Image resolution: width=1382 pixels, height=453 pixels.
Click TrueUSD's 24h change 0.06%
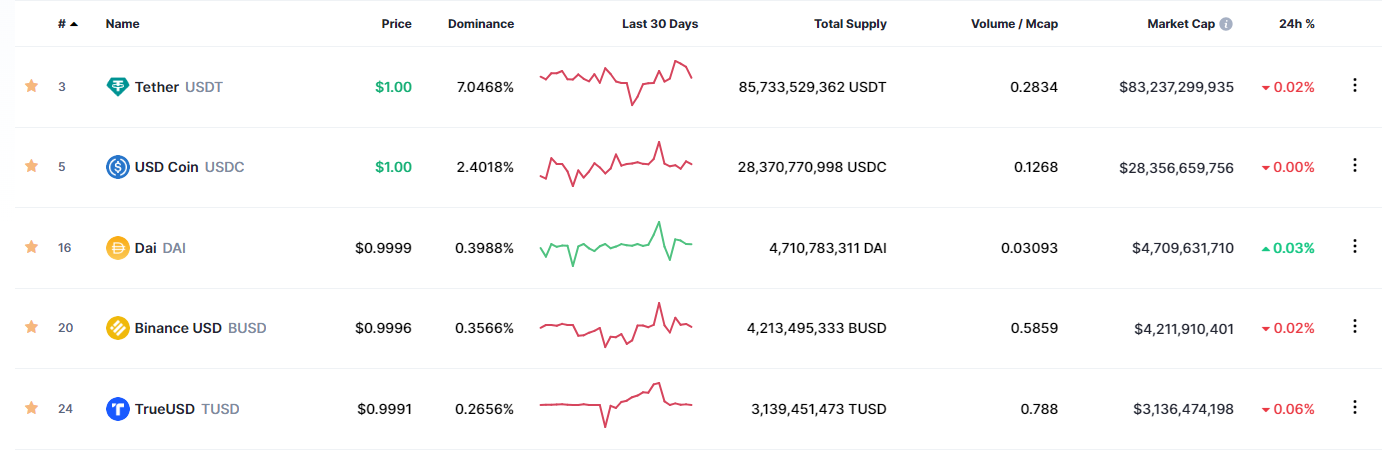coord(1288,408)
